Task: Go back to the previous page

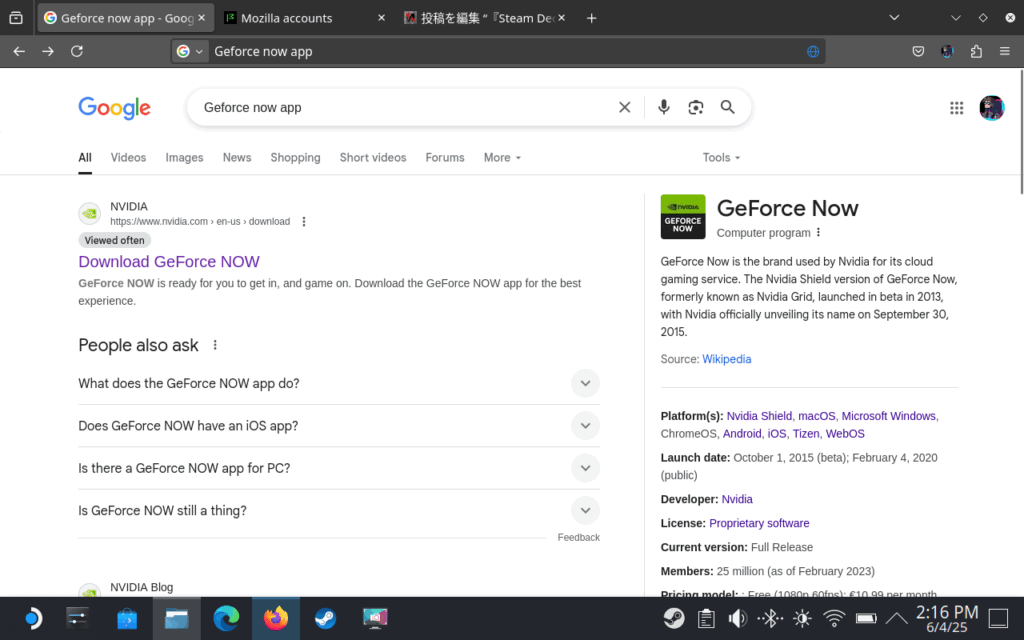Action: coord(19,51)
